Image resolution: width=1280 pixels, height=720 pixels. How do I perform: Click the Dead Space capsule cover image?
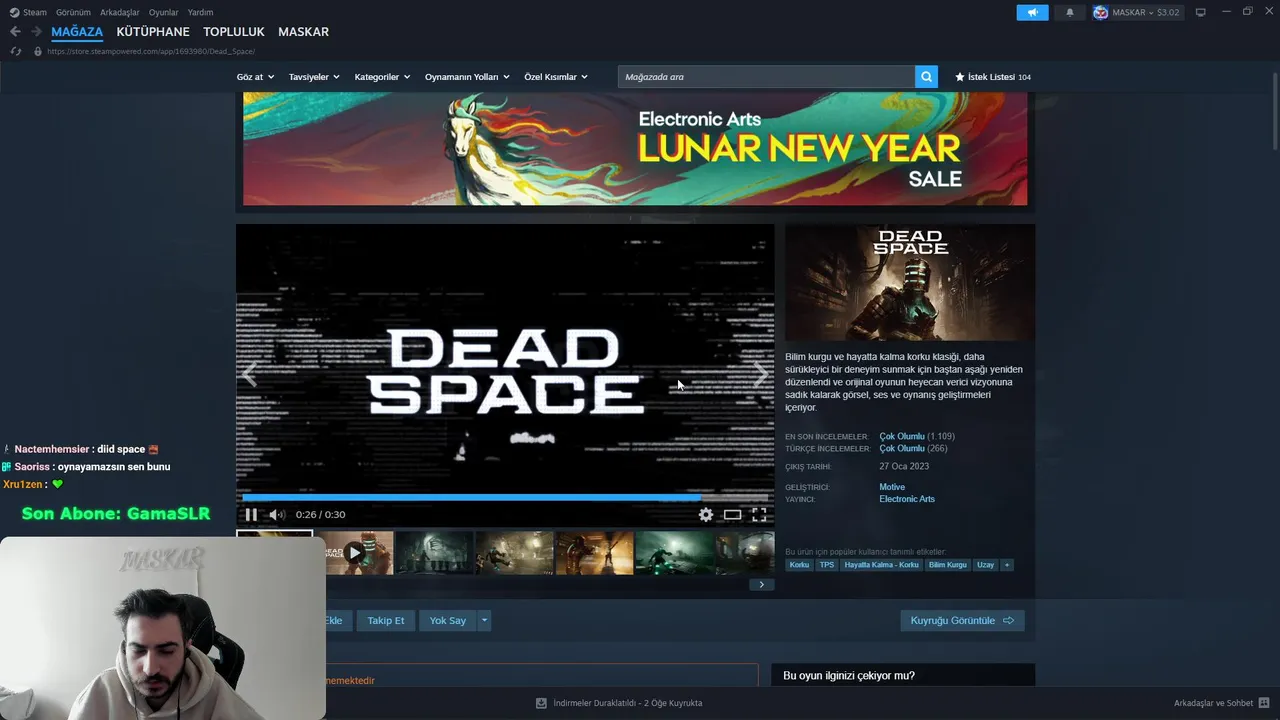click(910, 282)
